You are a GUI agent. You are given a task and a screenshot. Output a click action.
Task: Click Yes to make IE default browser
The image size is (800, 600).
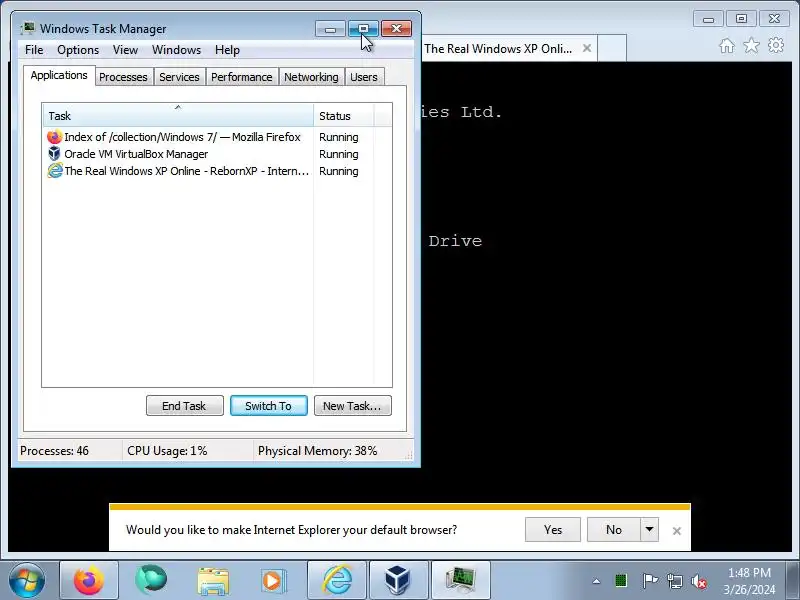tap(553, 530)
